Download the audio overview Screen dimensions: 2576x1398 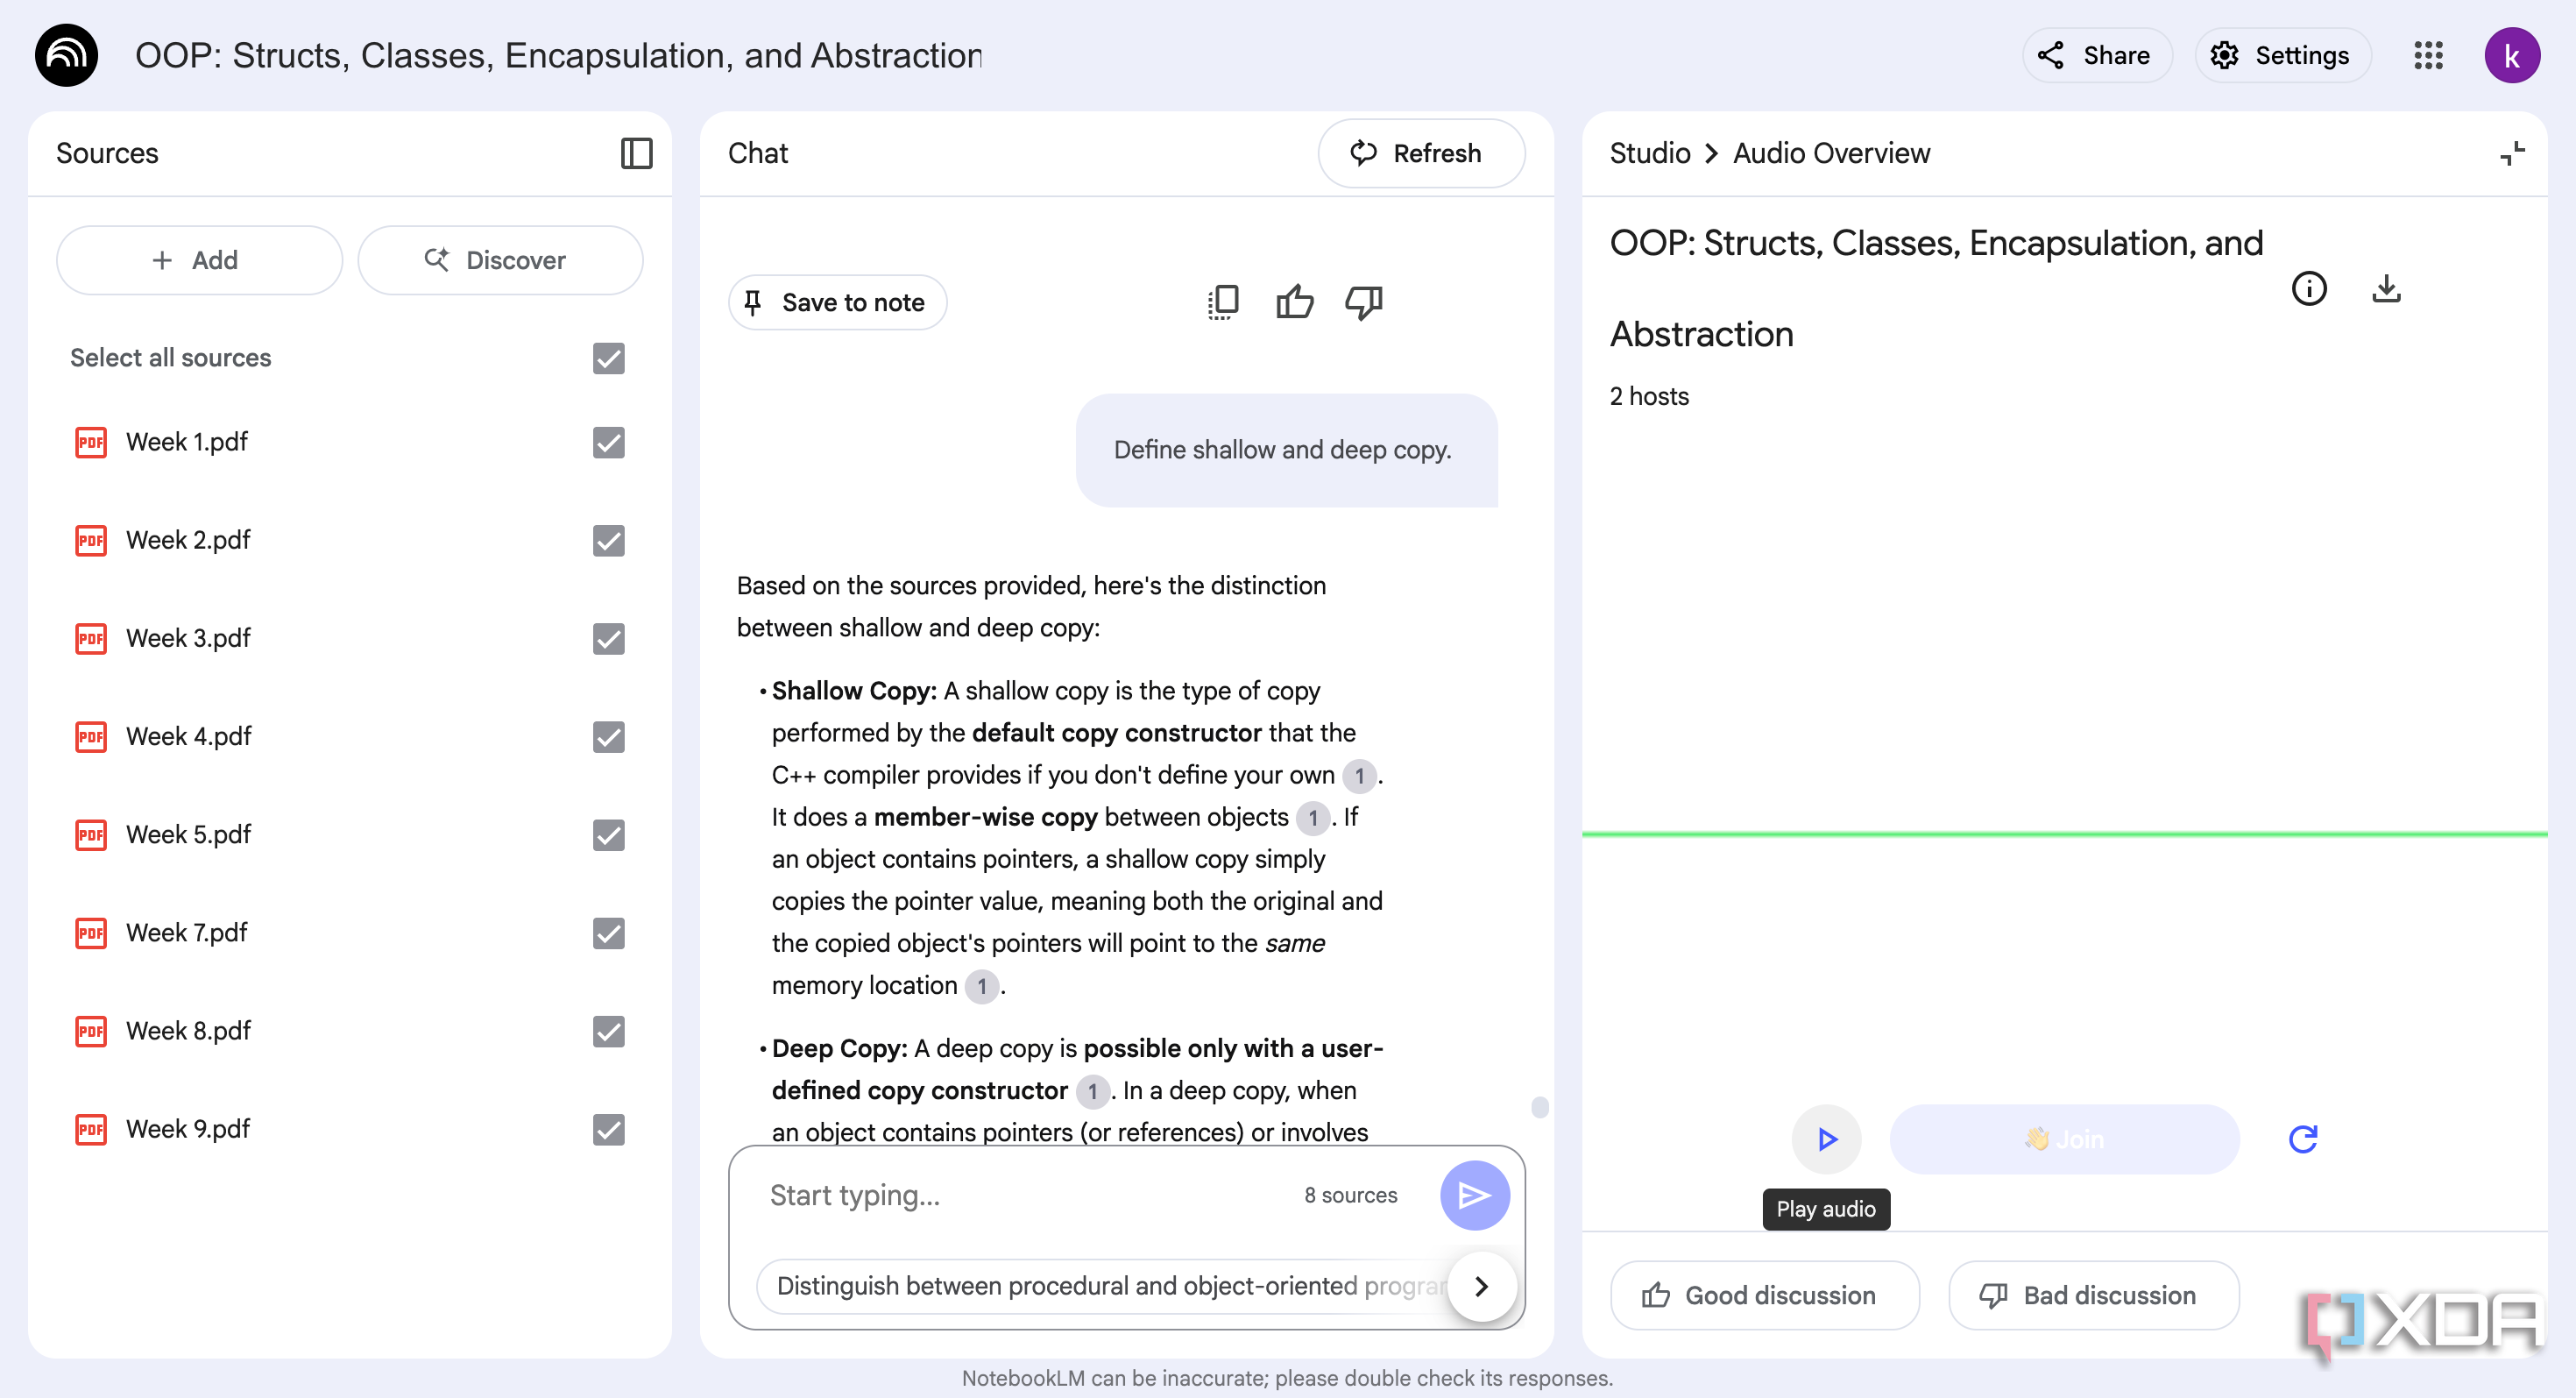tap(2387, 289)
